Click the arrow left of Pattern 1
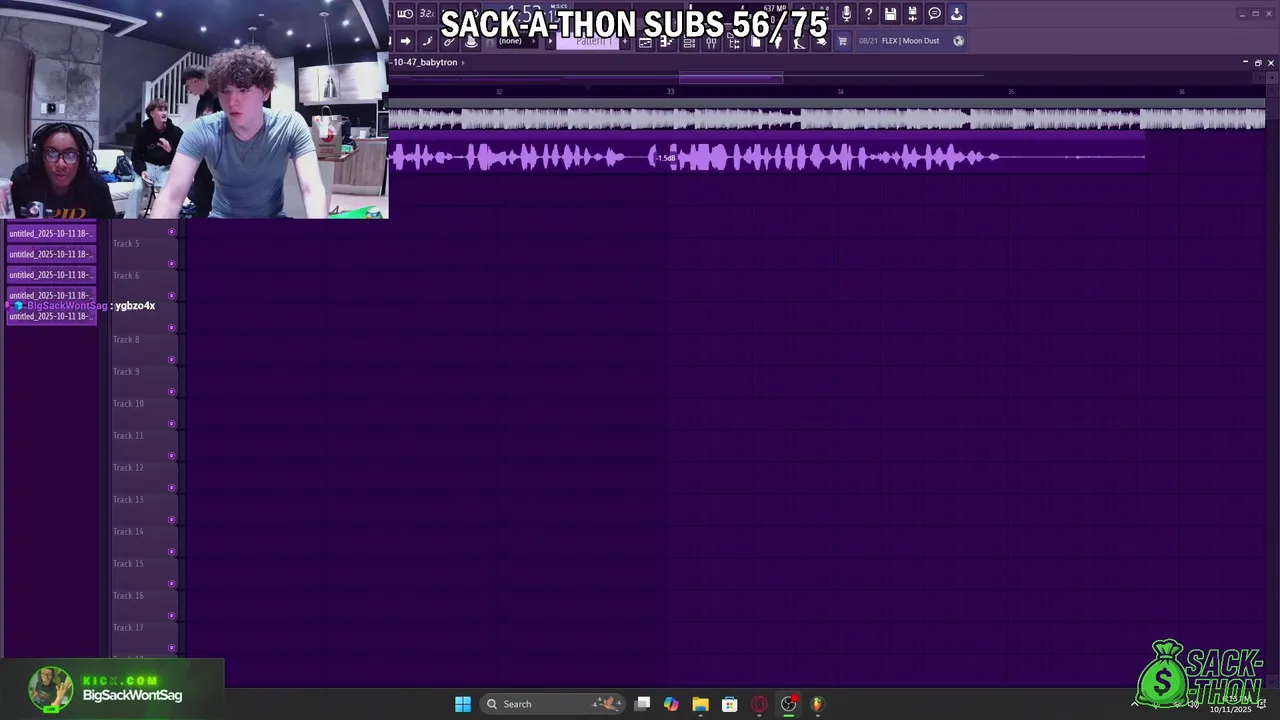 coord(550,41)
